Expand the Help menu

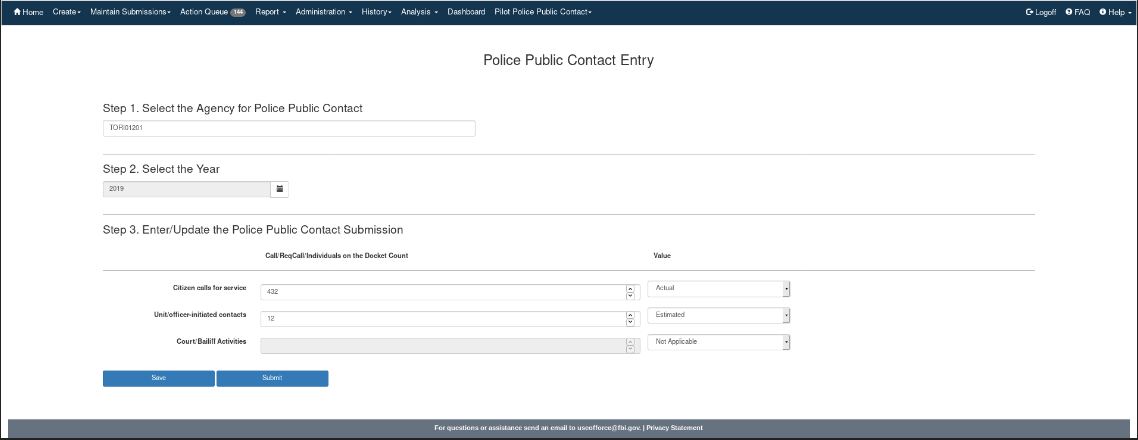(x=1114, y=12)
